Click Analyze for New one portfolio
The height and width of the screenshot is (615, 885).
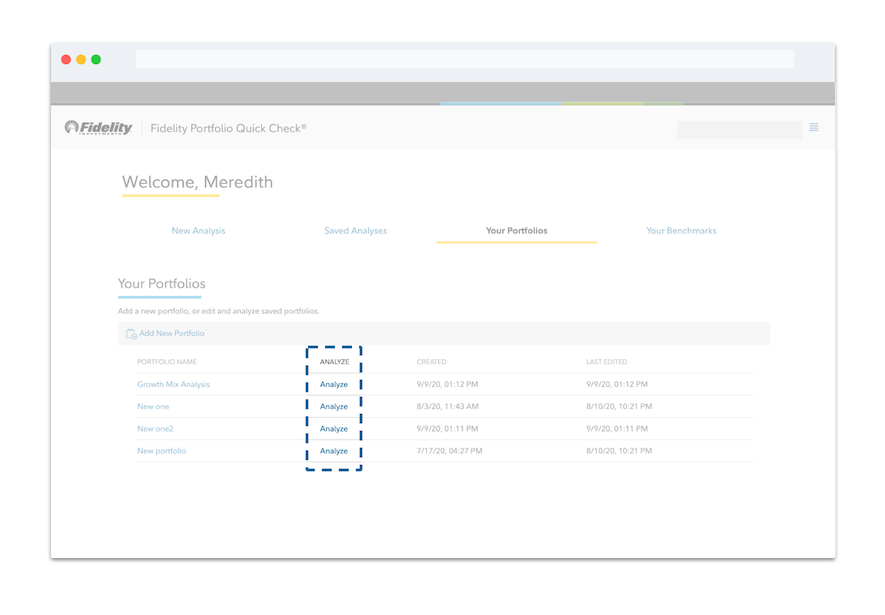(334, 407)
